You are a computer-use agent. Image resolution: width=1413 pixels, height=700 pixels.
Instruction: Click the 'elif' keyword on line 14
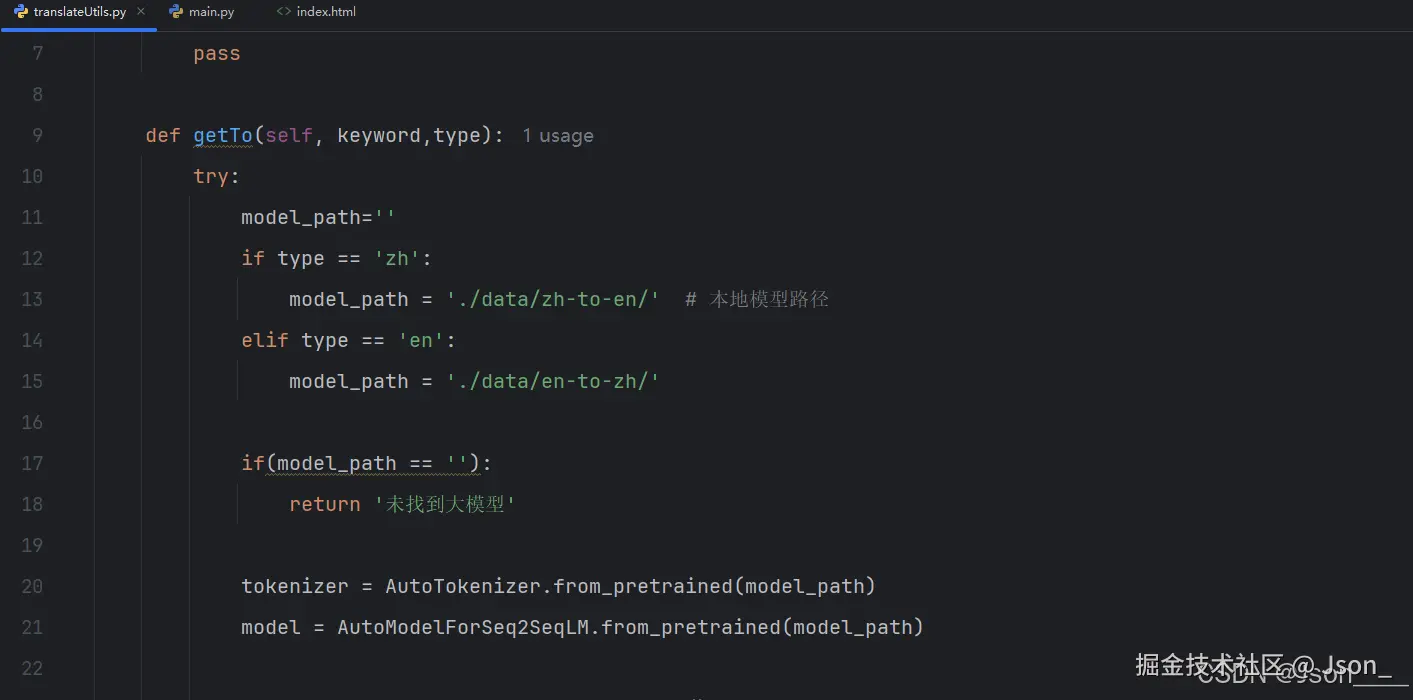click(265, 340)
